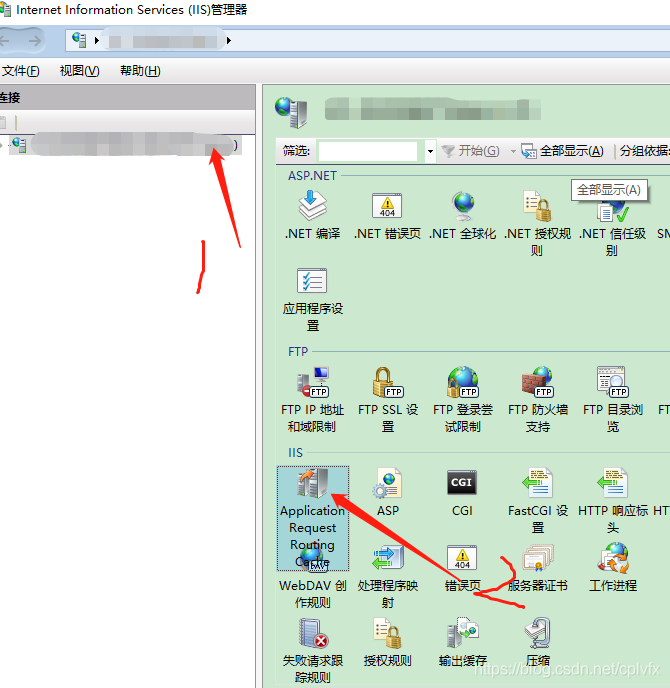
Task: Open FTP 目录浏览
Action: pos(613,400)
